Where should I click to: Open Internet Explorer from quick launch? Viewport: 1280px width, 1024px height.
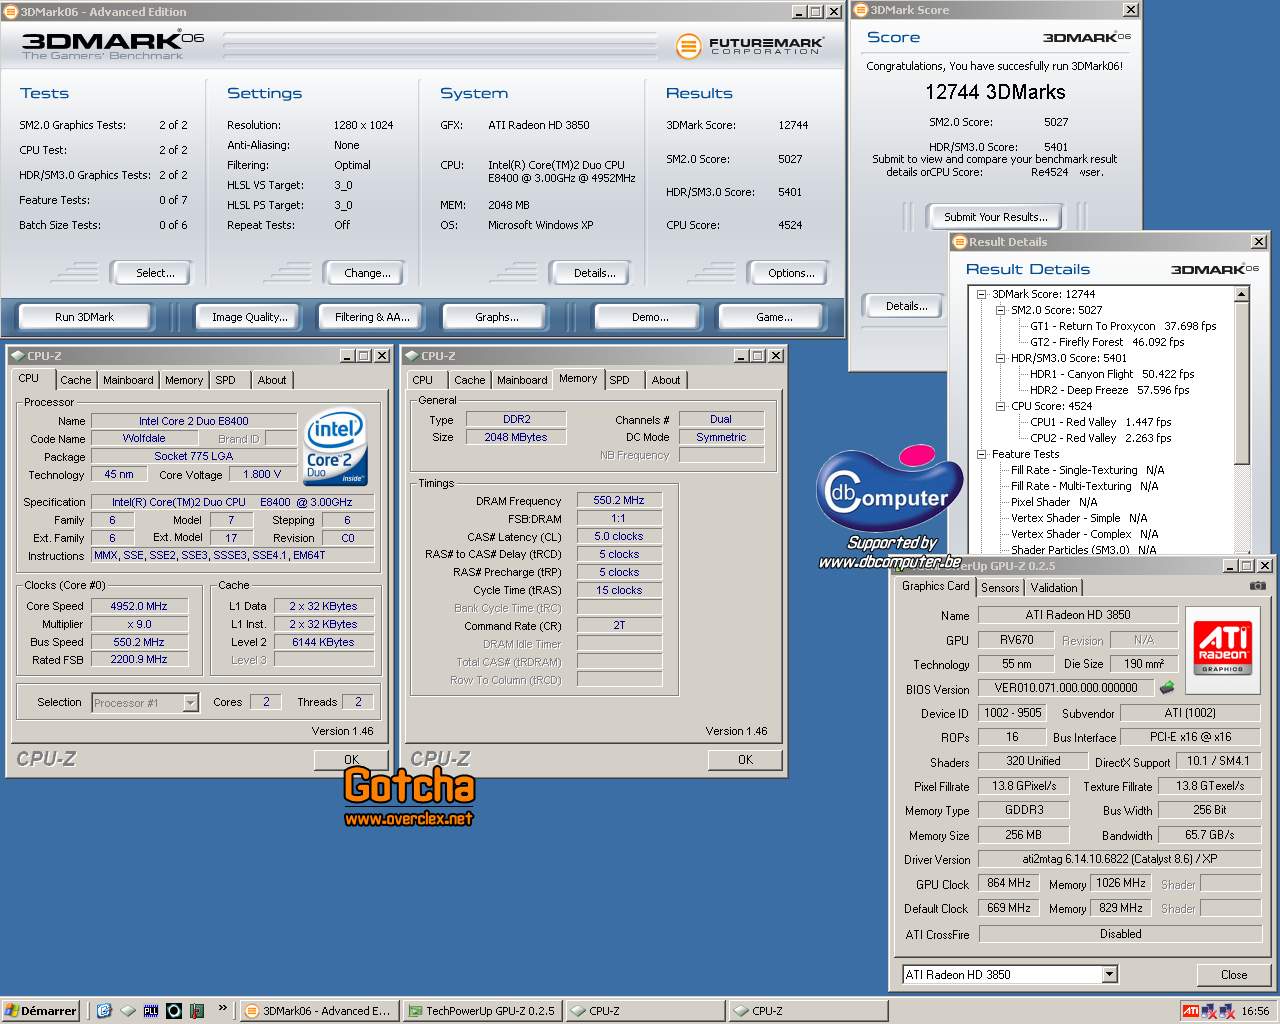104,1010
